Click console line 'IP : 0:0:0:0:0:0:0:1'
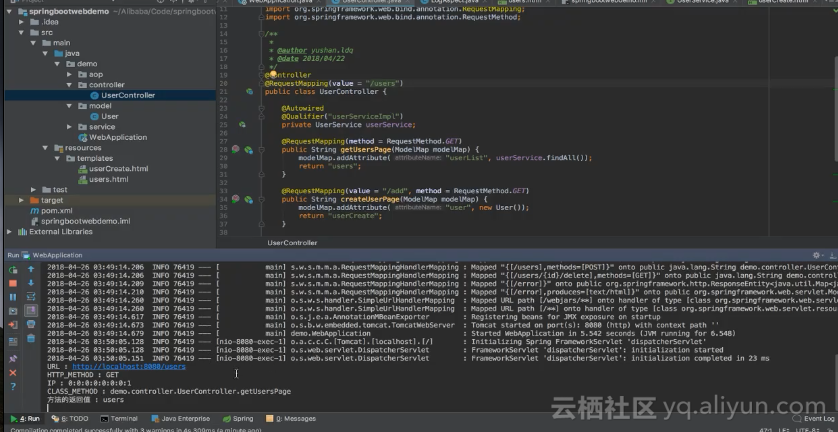This screenshot has height=432, width=838. click(89, 383)
